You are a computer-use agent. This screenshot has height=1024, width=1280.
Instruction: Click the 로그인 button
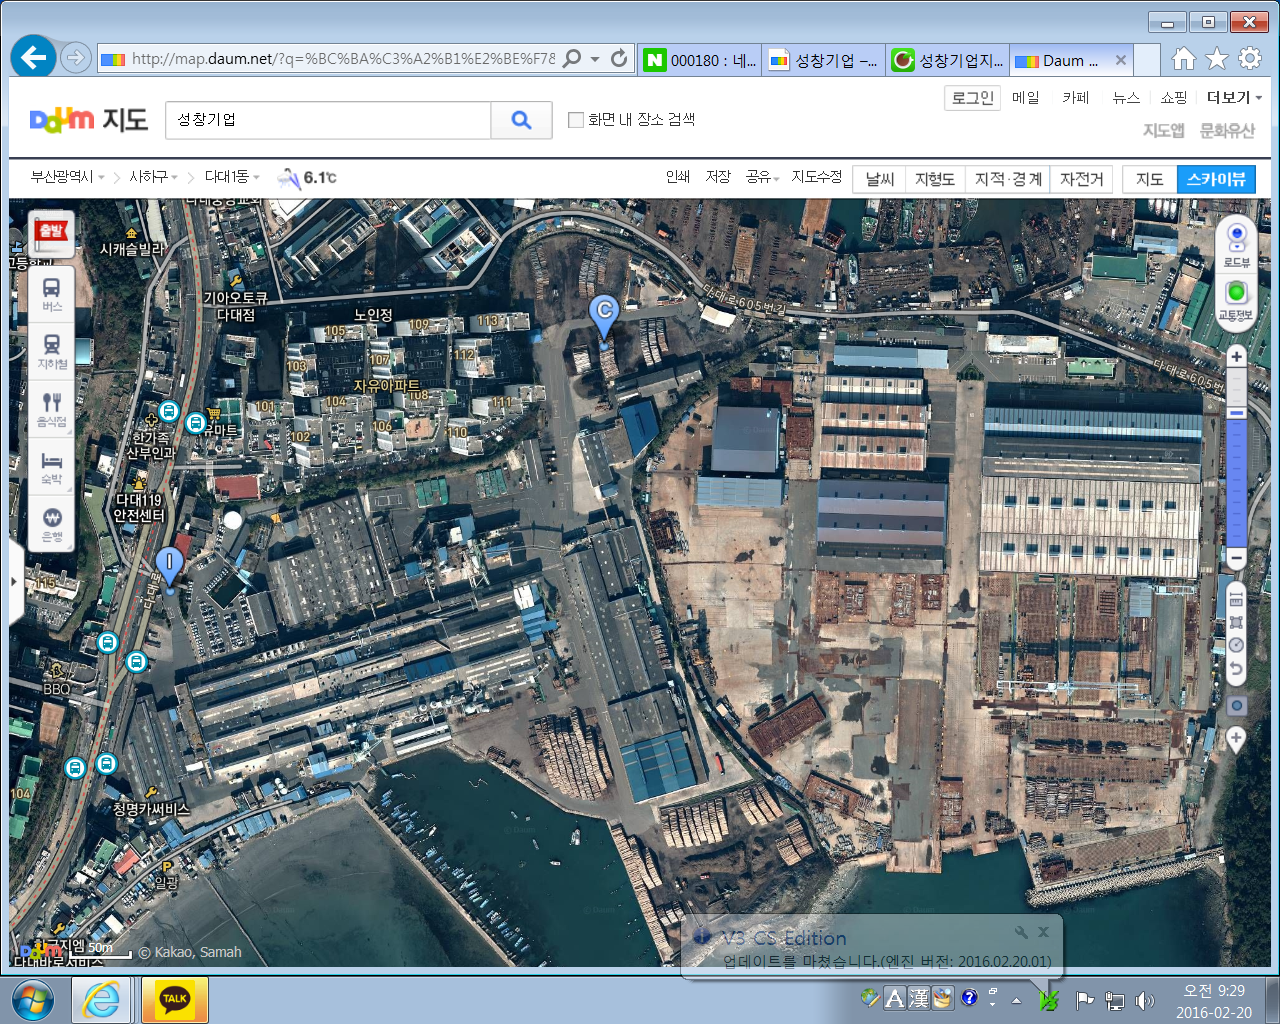point(972,97)
